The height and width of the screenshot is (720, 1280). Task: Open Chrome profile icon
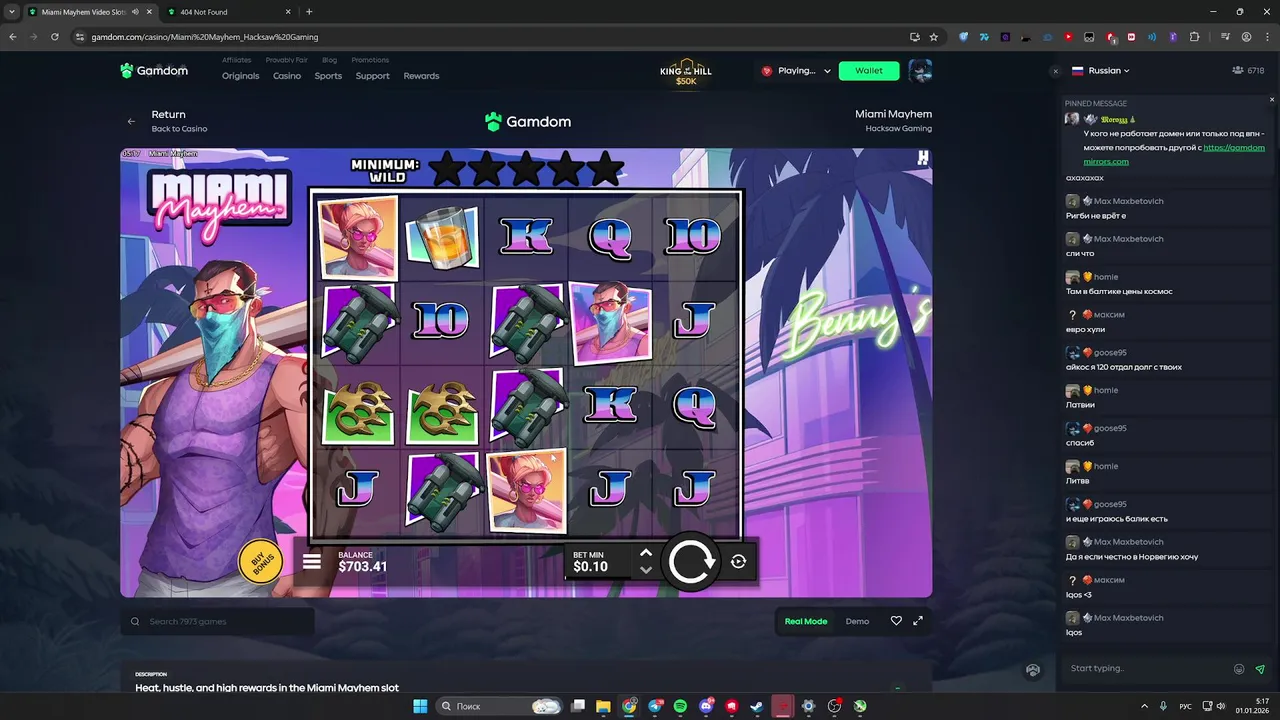(x=1246, y=37)
